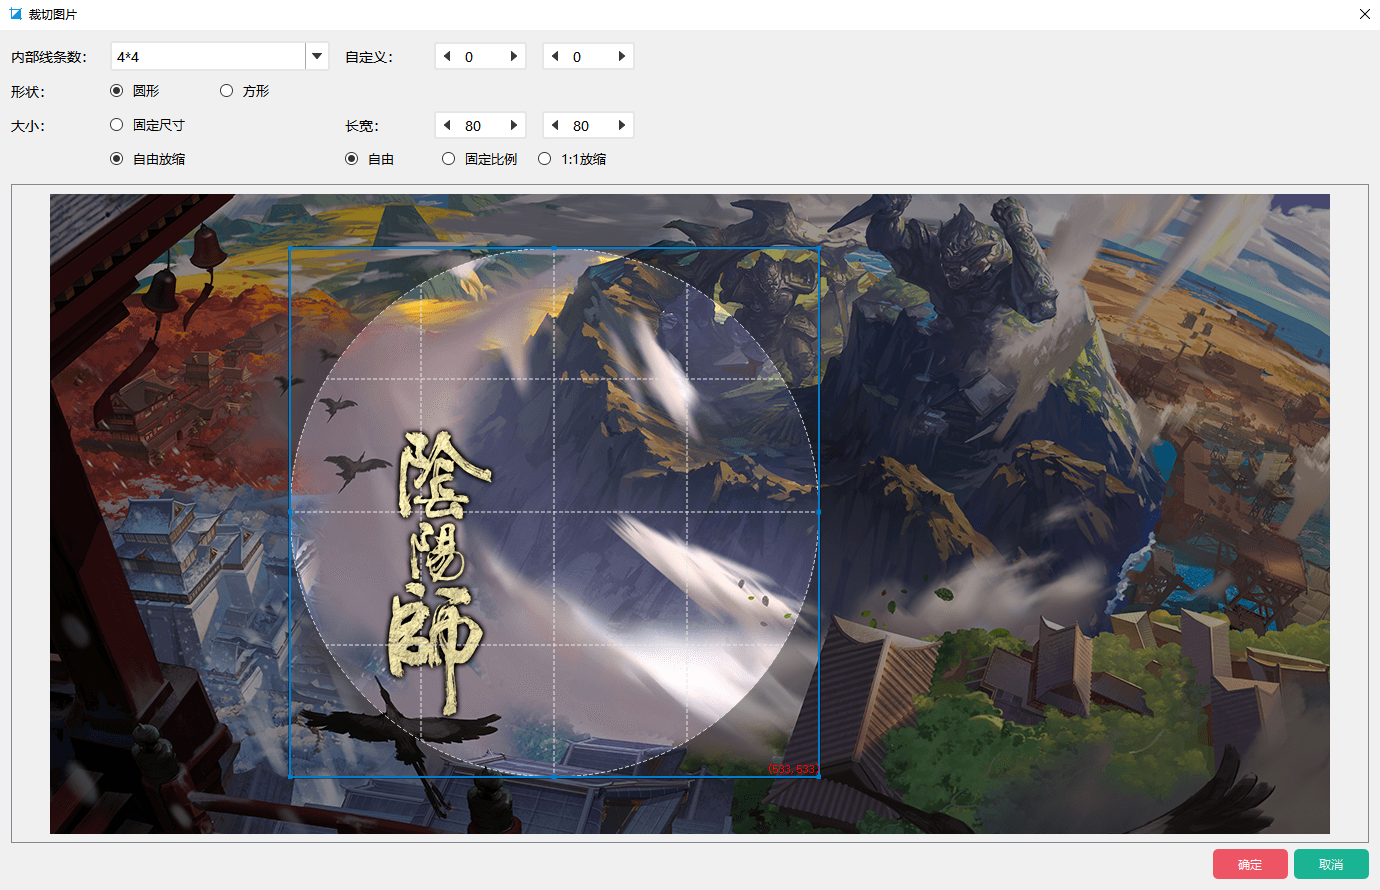The width and height of the screenshot is (1380, 890).
Task: Decrease the second 自定义 value
Action: pyautogui.click(x=555, y=56)
